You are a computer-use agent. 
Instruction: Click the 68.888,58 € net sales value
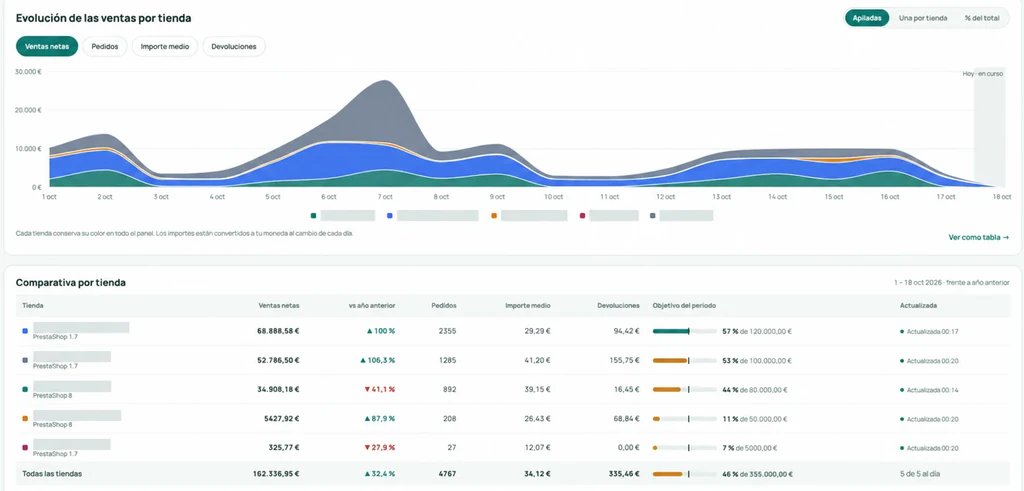coord(278,331)
